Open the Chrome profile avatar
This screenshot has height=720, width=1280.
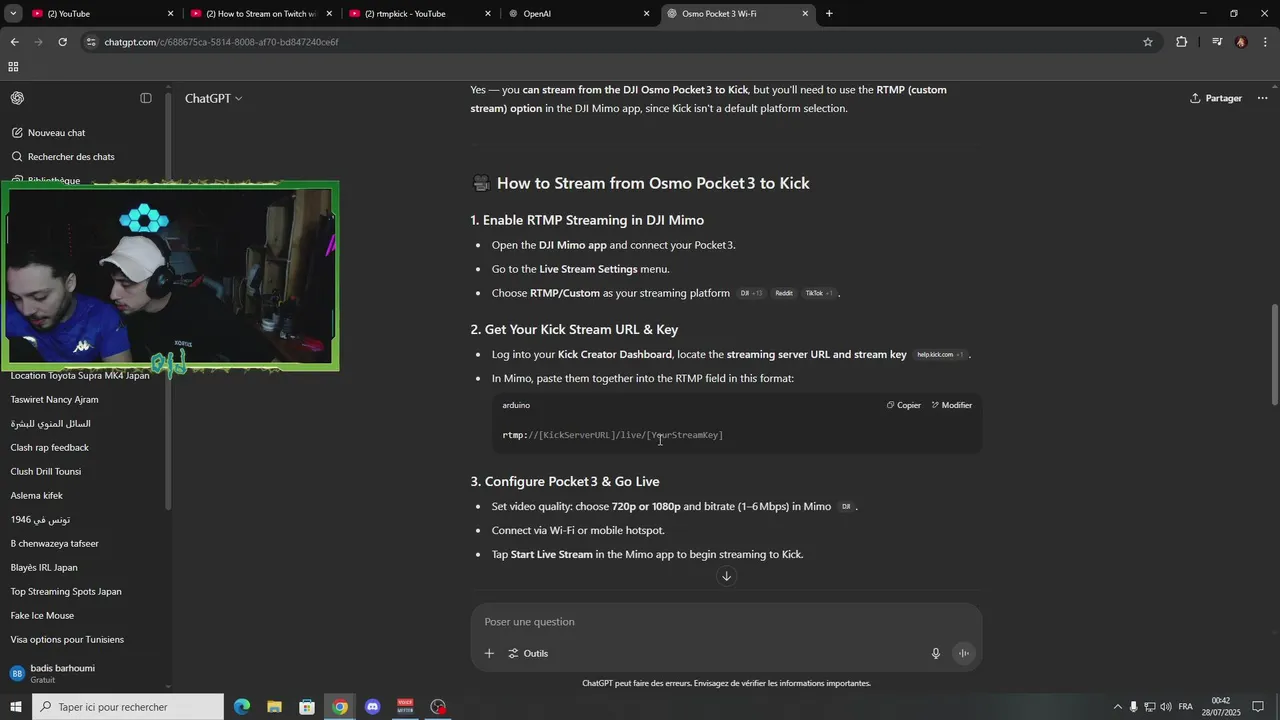[1241, 42]
